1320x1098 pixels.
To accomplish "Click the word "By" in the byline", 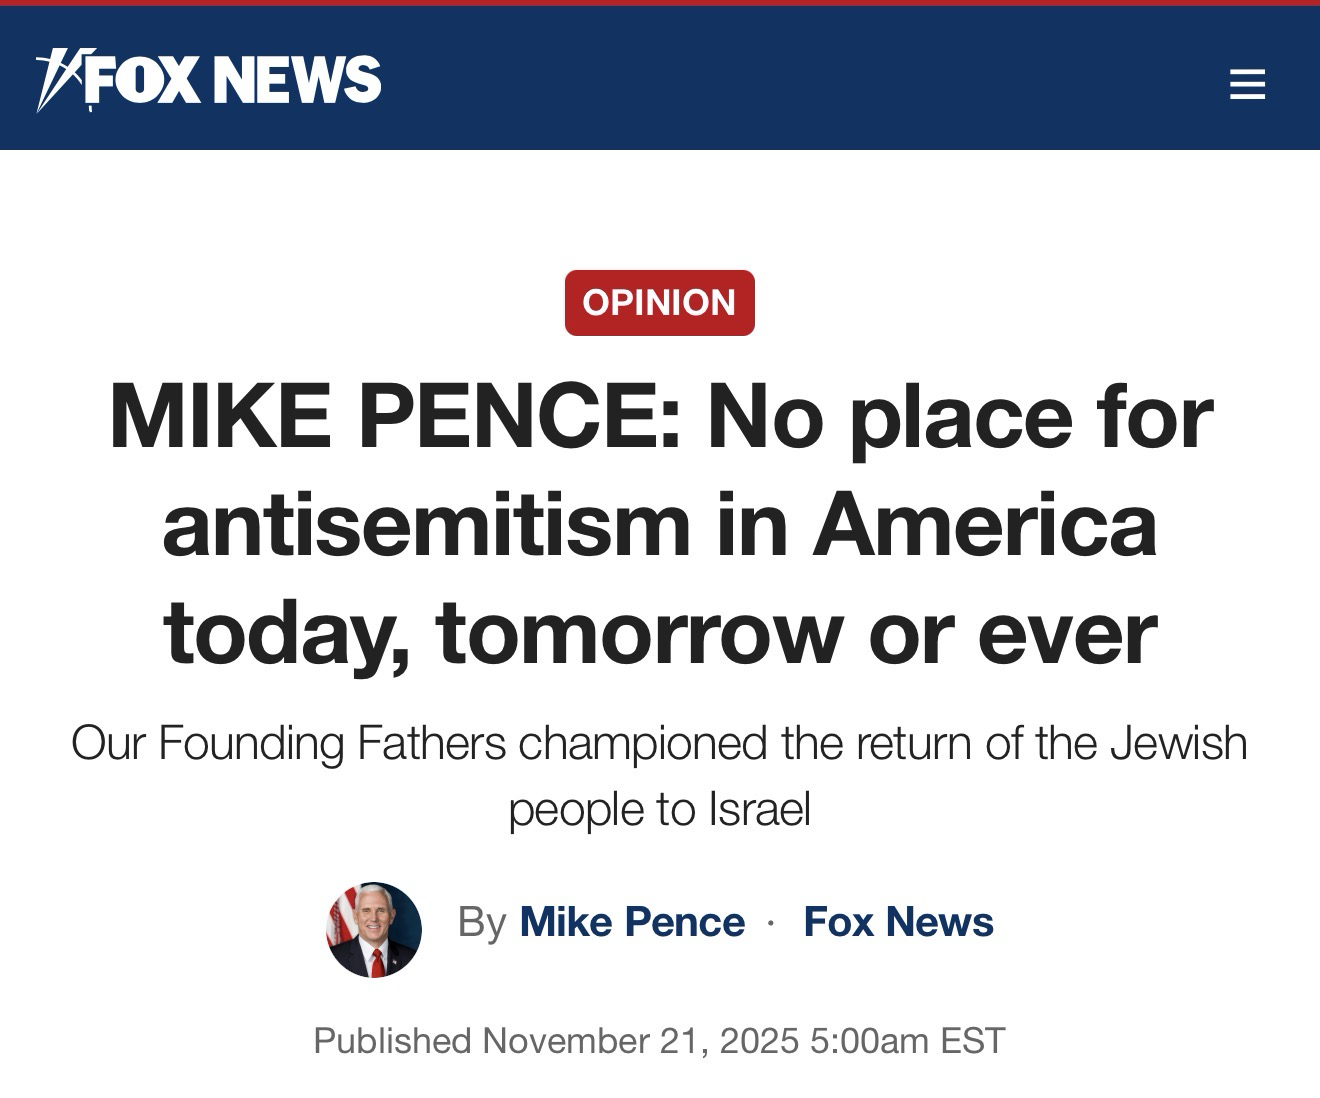I will (x=482, y=922).
